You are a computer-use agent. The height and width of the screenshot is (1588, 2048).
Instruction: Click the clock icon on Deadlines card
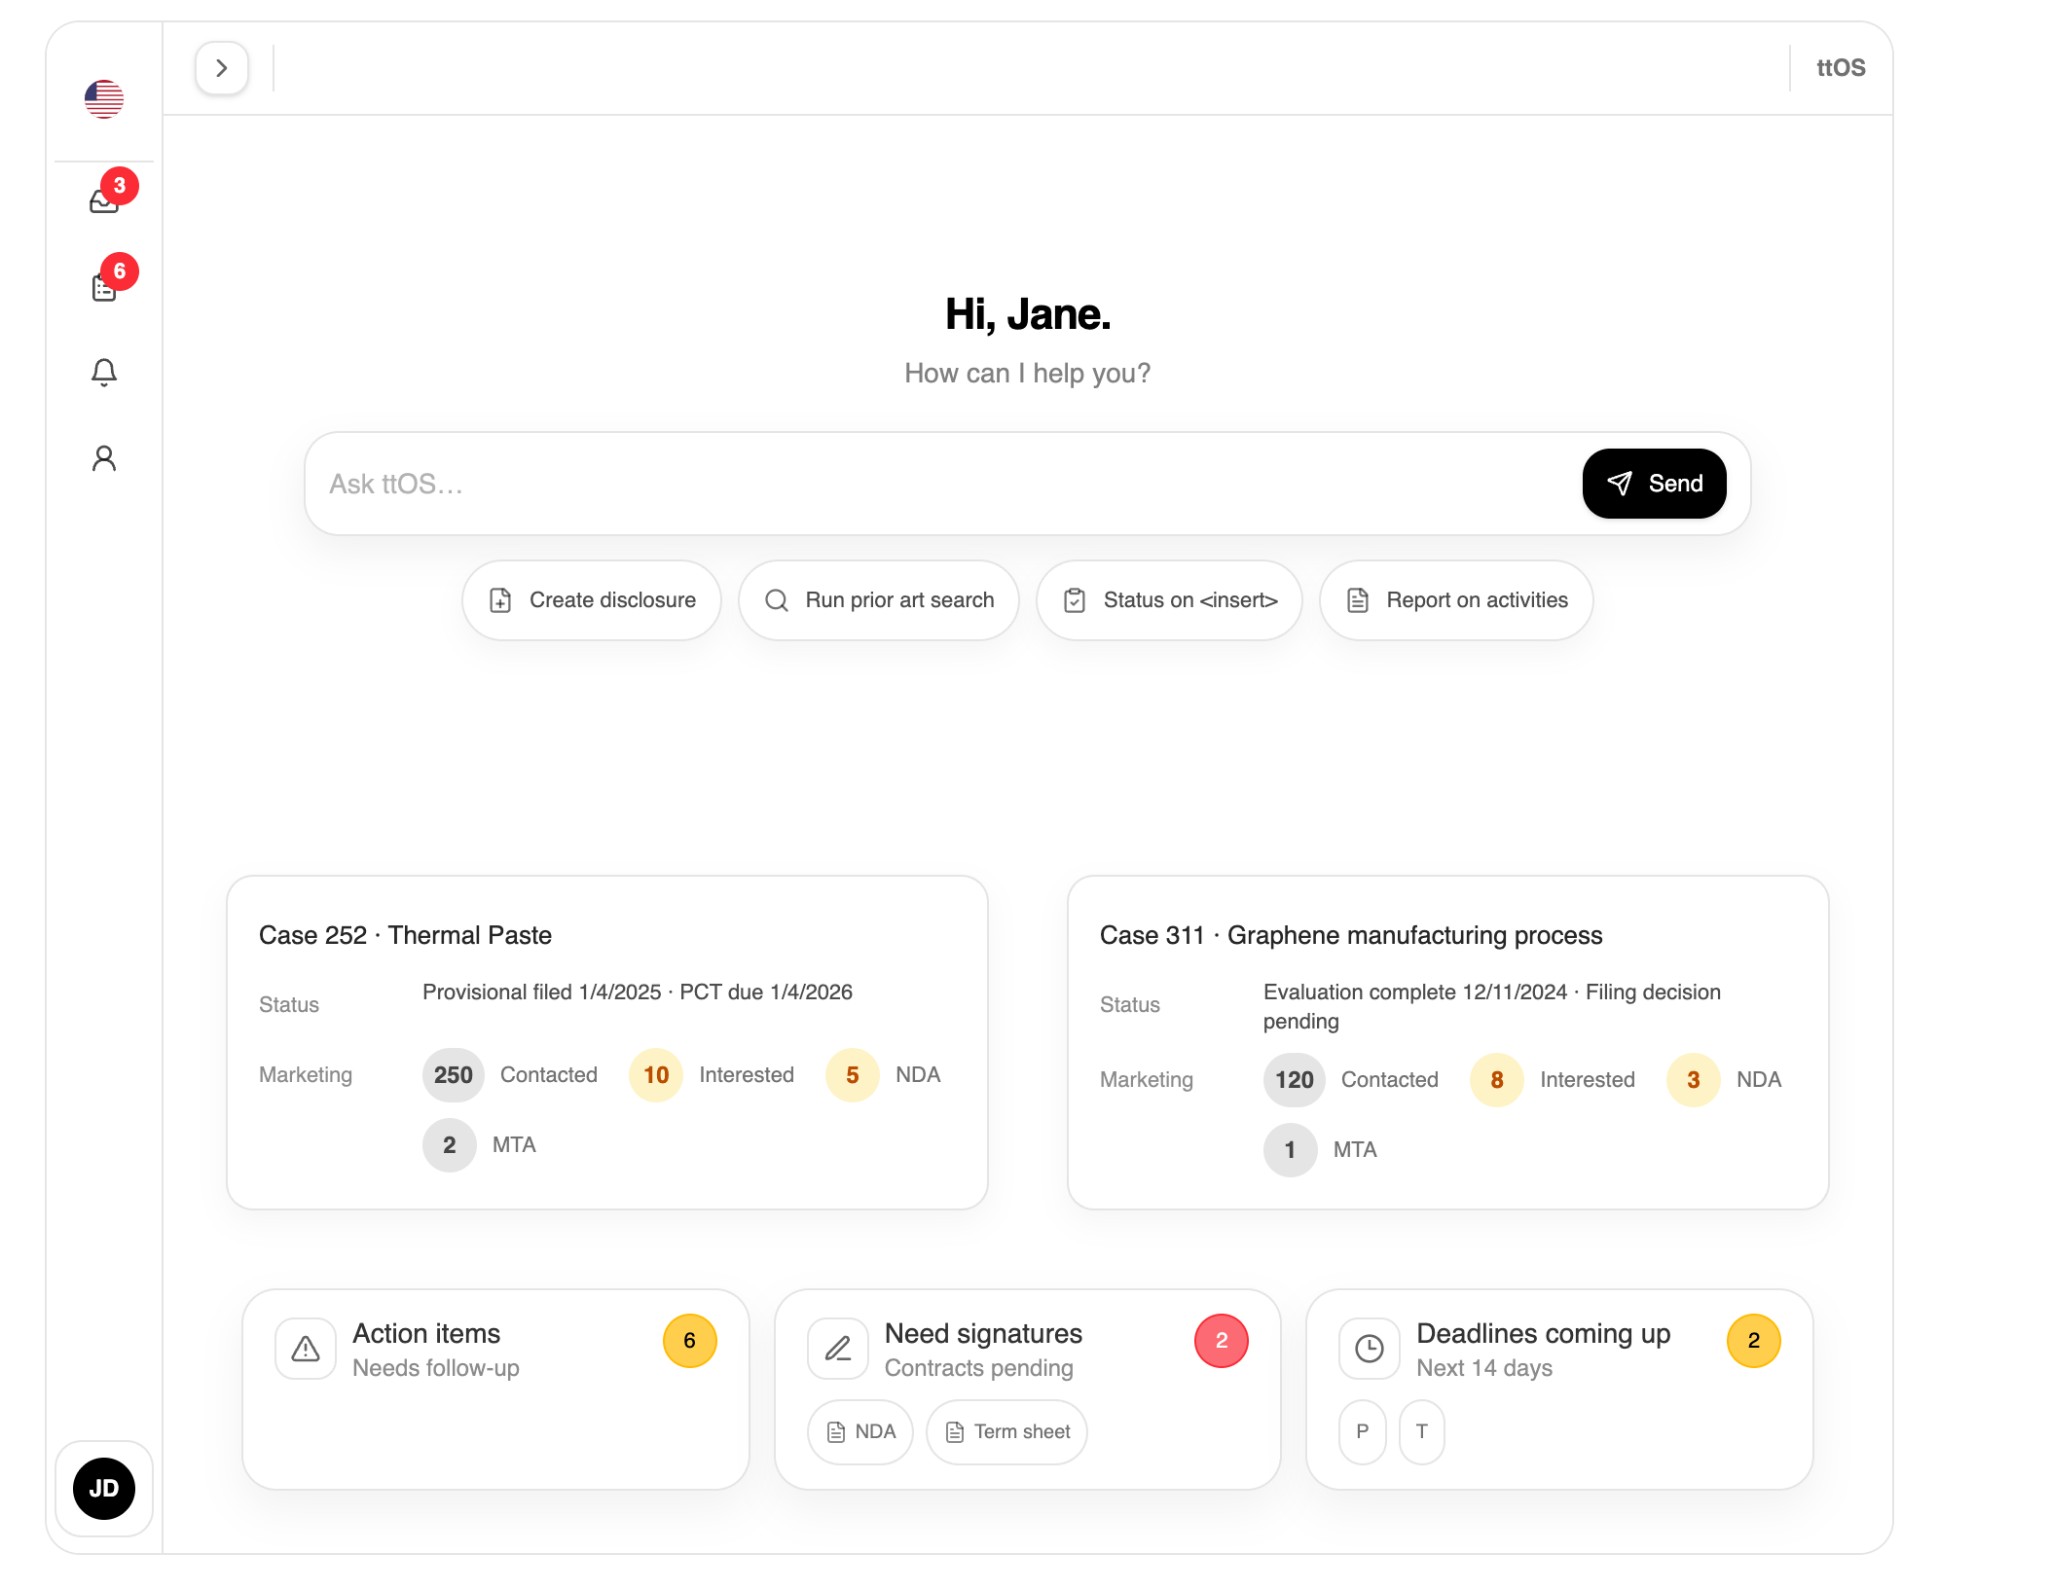pyautogui.click(x=1368, y=1347)
